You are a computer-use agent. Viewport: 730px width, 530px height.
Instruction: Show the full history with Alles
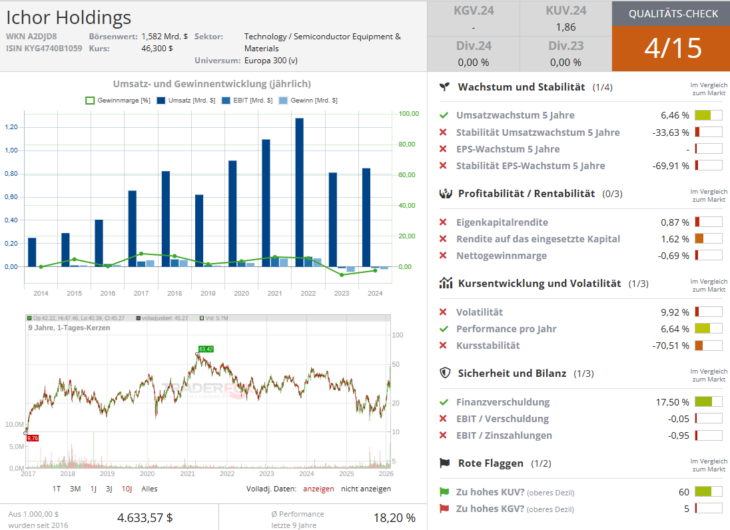[x=149, y=489]
